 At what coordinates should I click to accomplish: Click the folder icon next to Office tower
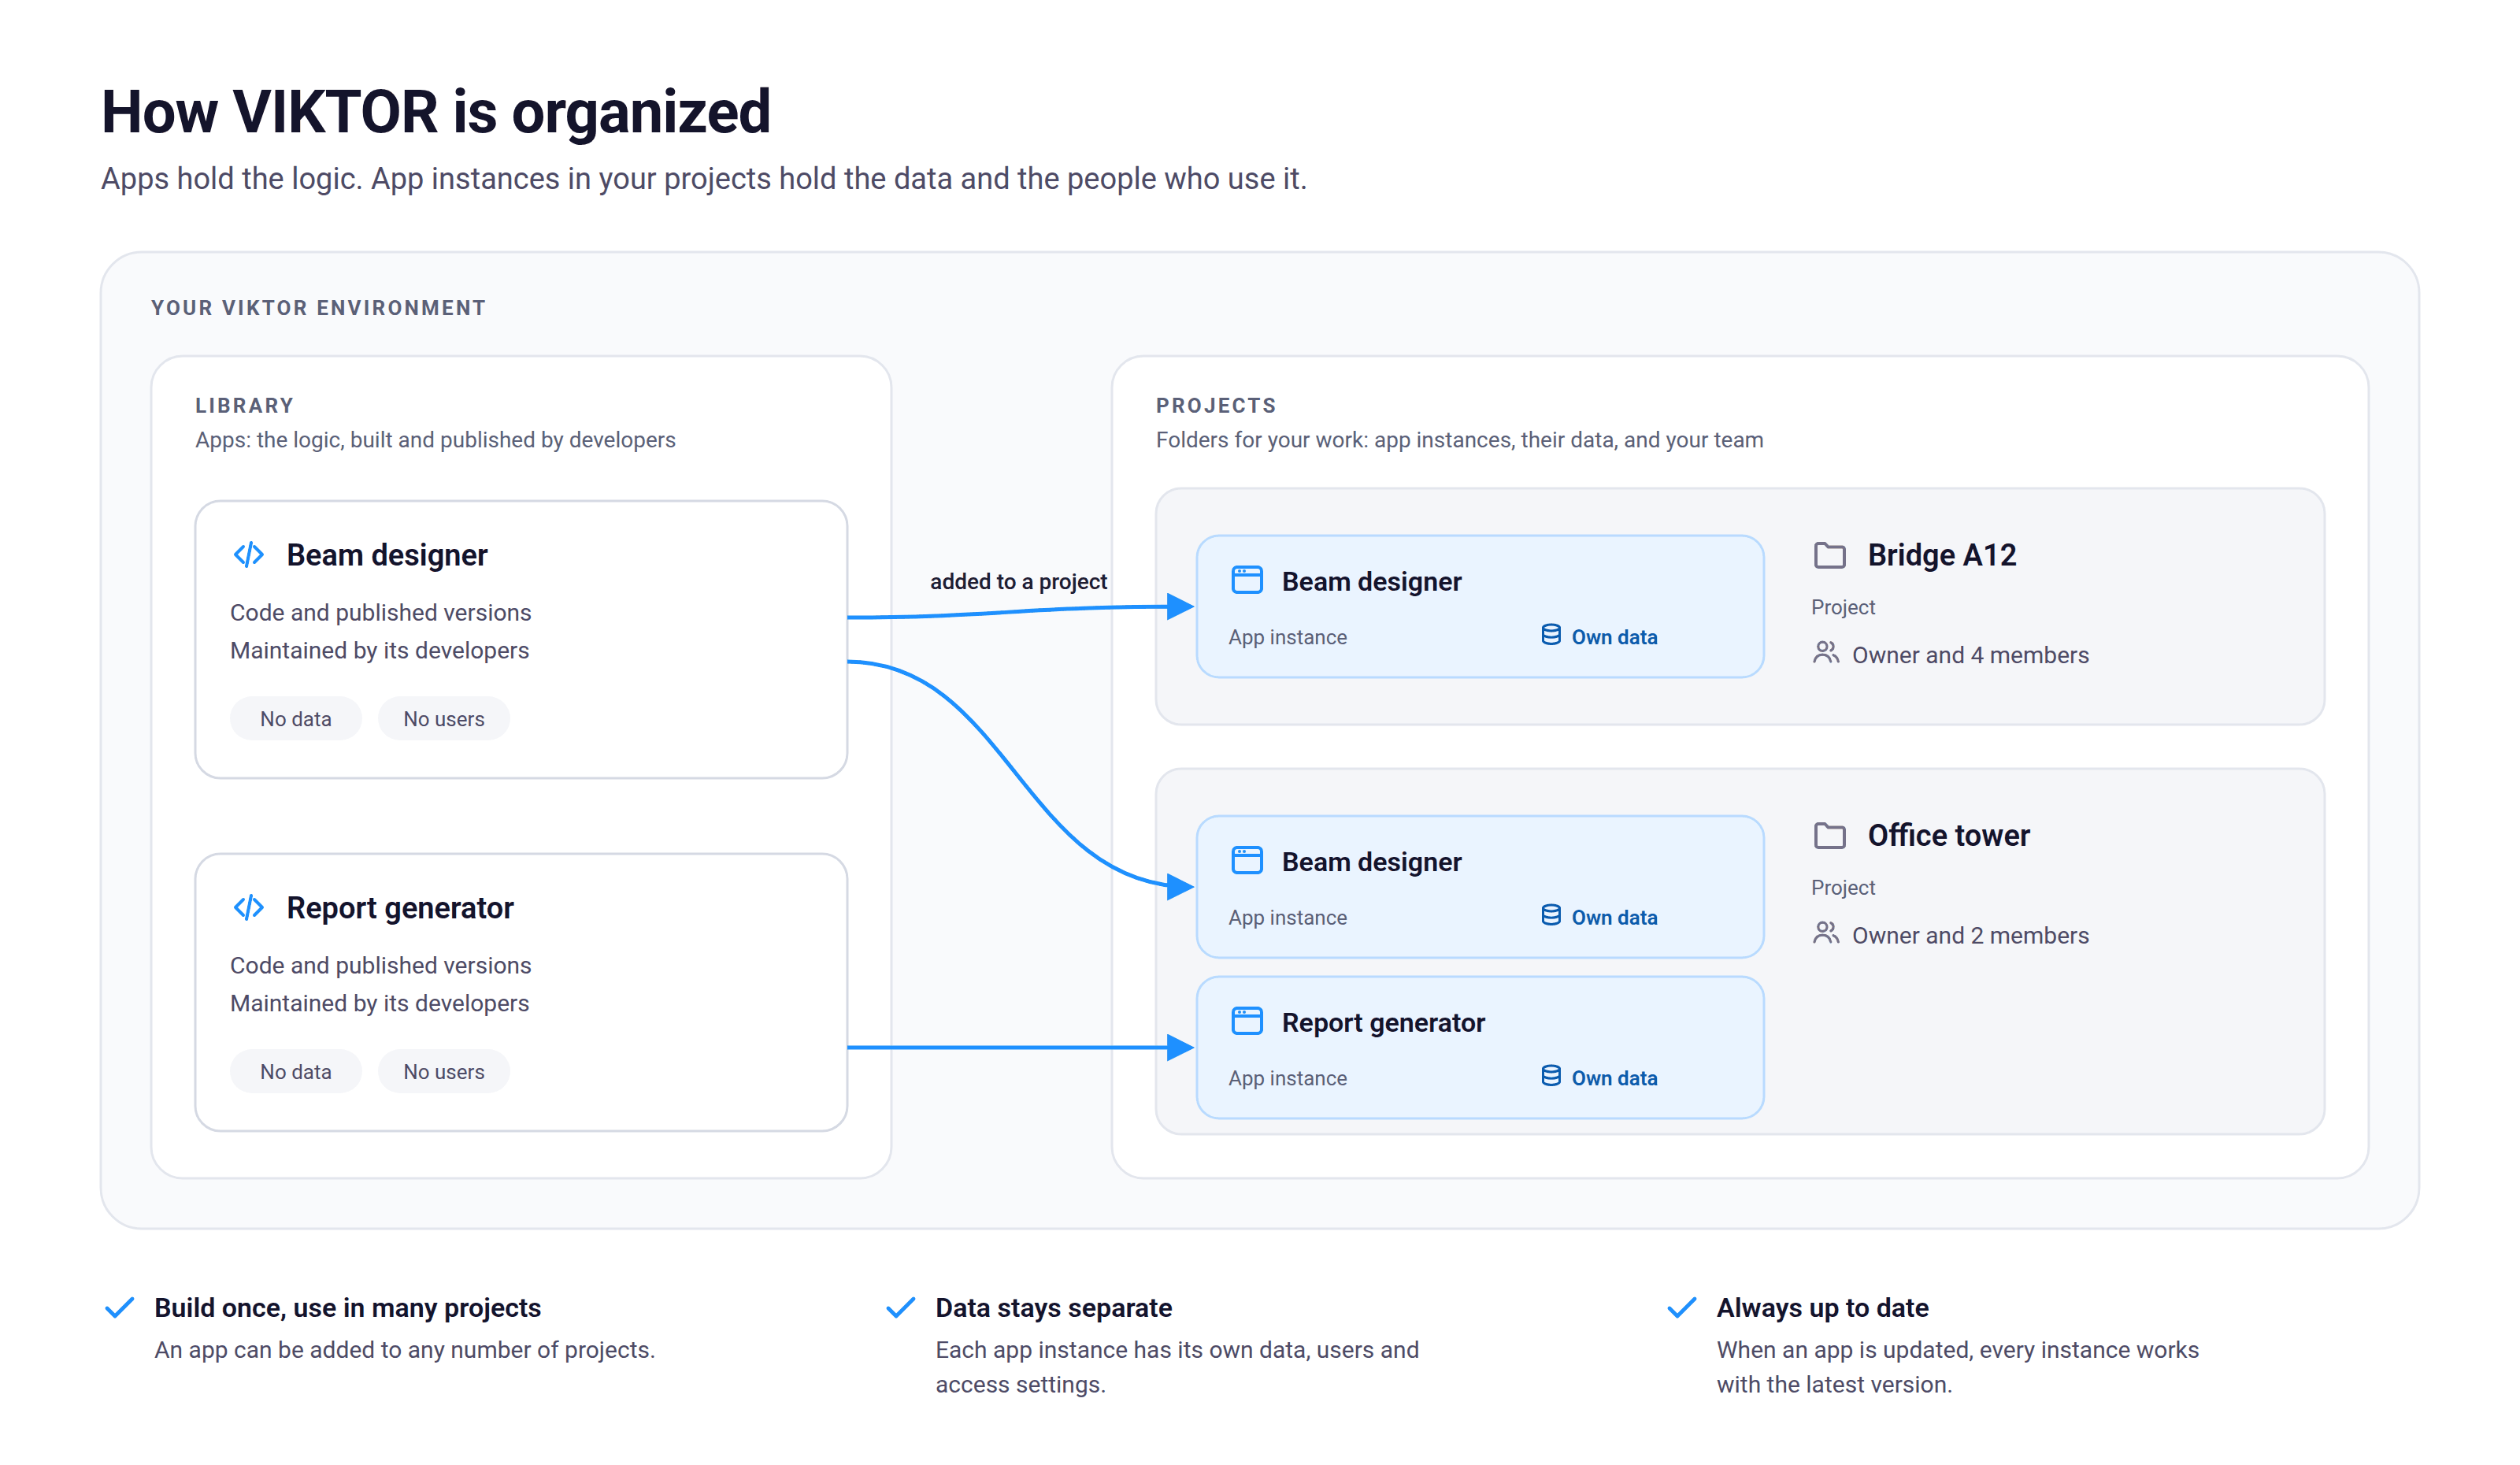coord(1830,835)
